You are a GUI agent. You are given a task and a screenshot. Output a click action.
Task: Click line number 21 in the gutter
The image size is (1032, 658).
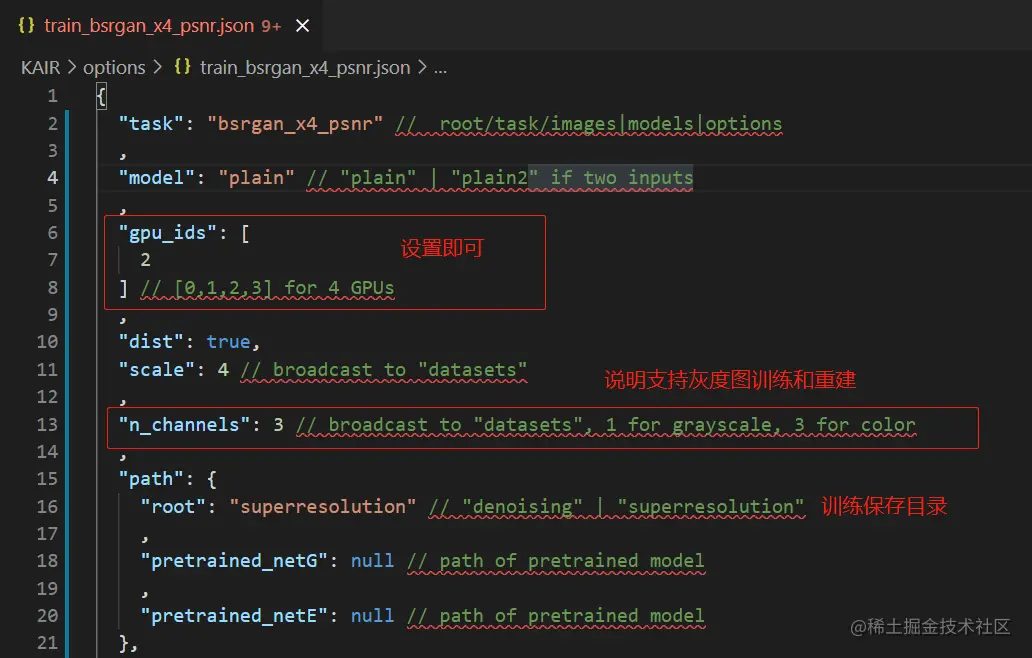pos(47,642)
